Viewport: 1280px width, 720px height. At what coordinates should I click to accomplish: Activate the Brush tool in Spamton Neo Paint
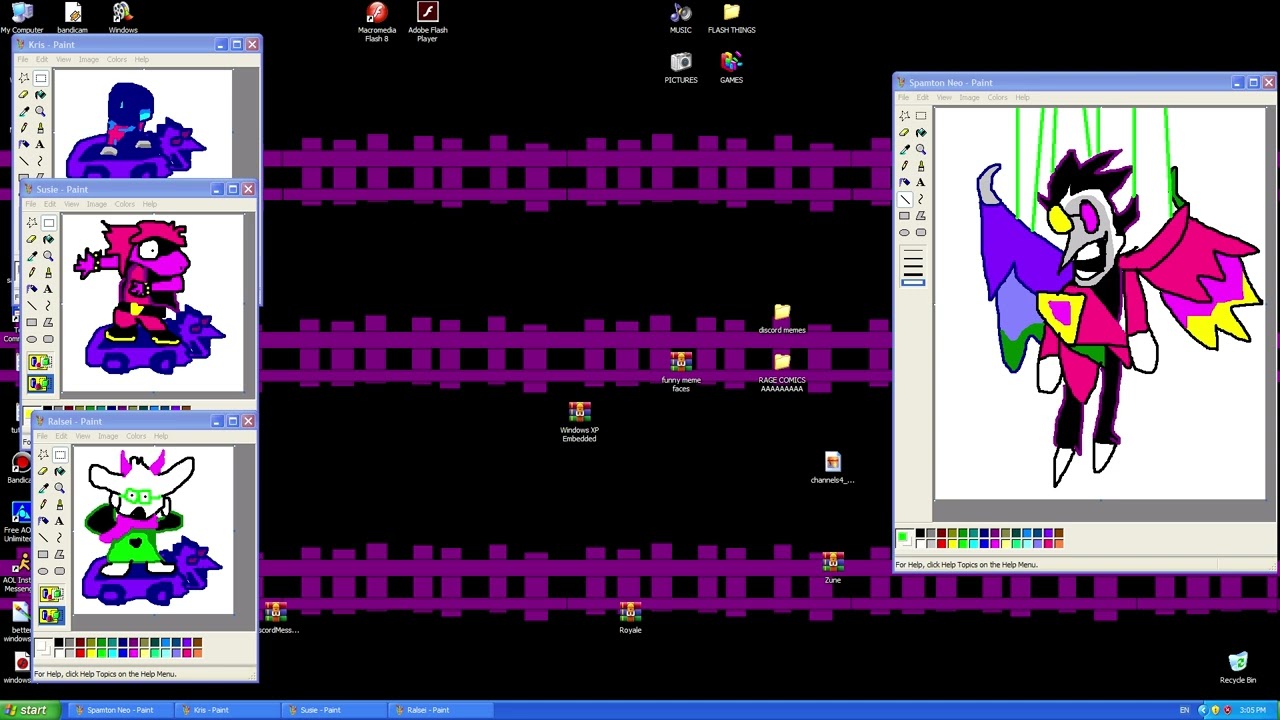921,166
